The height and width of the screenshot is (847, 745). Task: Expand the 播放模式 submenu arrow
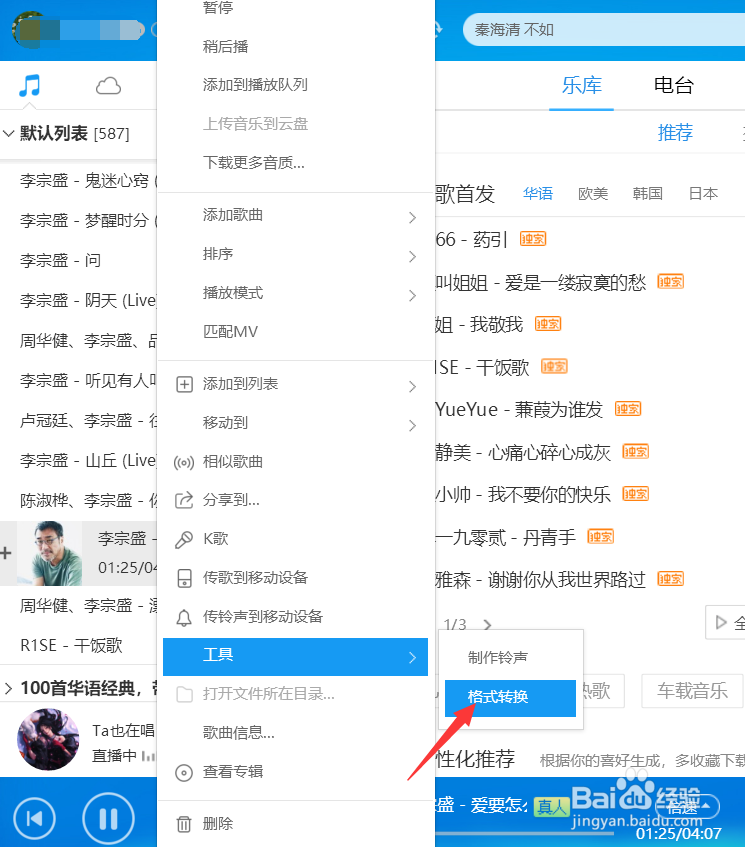(412, 295)
